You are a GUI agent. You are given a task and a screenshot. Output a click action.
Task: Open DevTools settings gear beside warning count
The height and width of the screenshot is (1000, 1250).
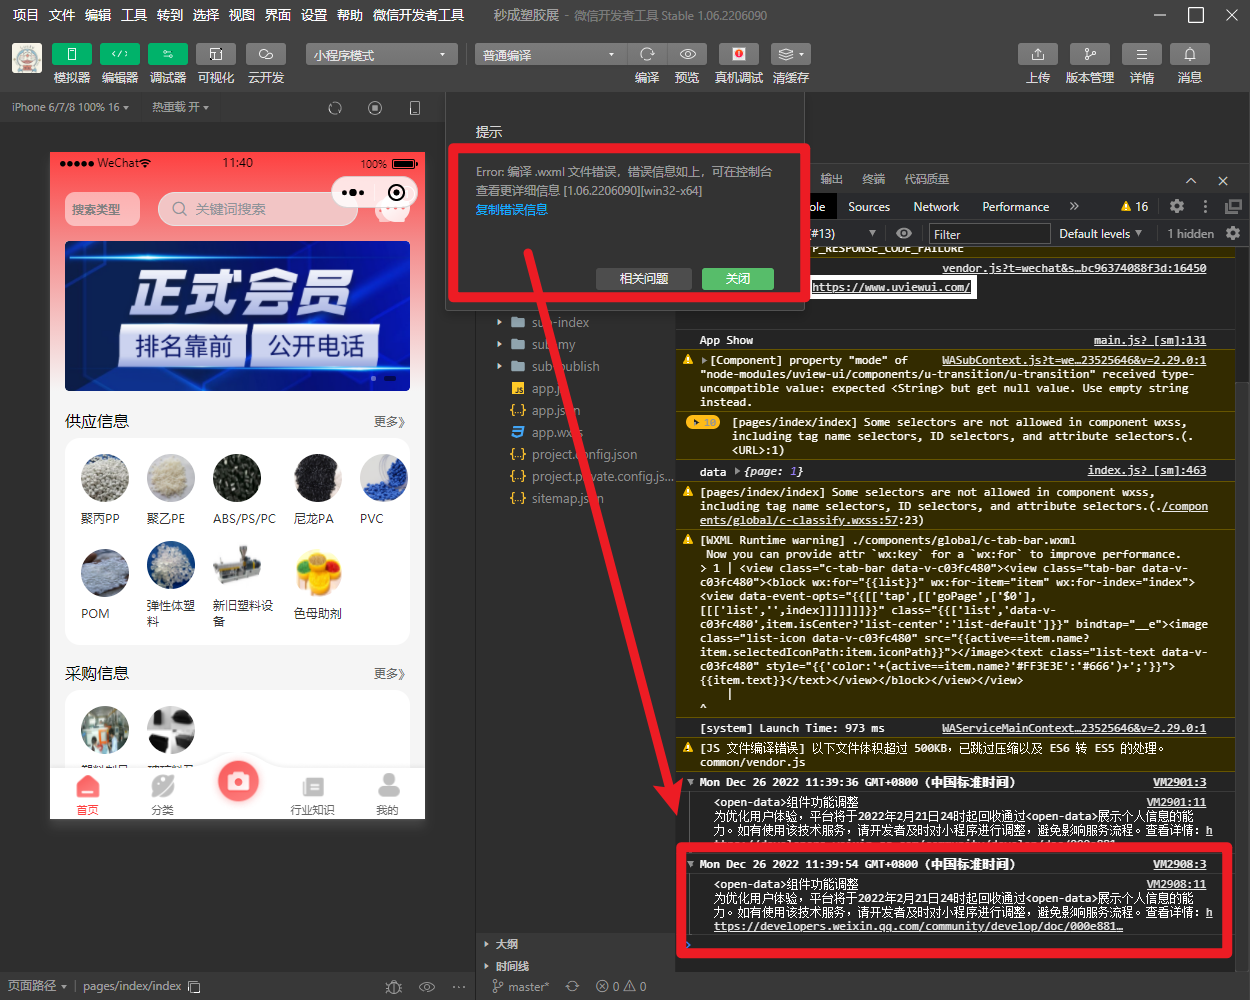tap(1177, 206)
